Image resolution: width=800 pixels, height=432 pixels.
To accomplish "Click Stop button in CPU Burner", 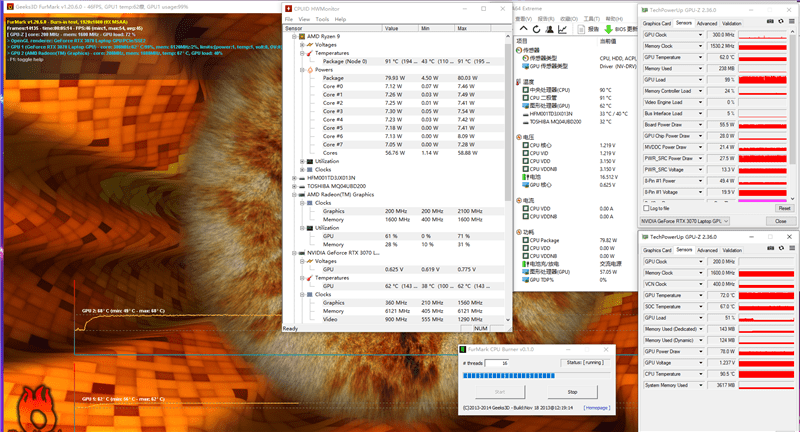I will click(572, 392).
